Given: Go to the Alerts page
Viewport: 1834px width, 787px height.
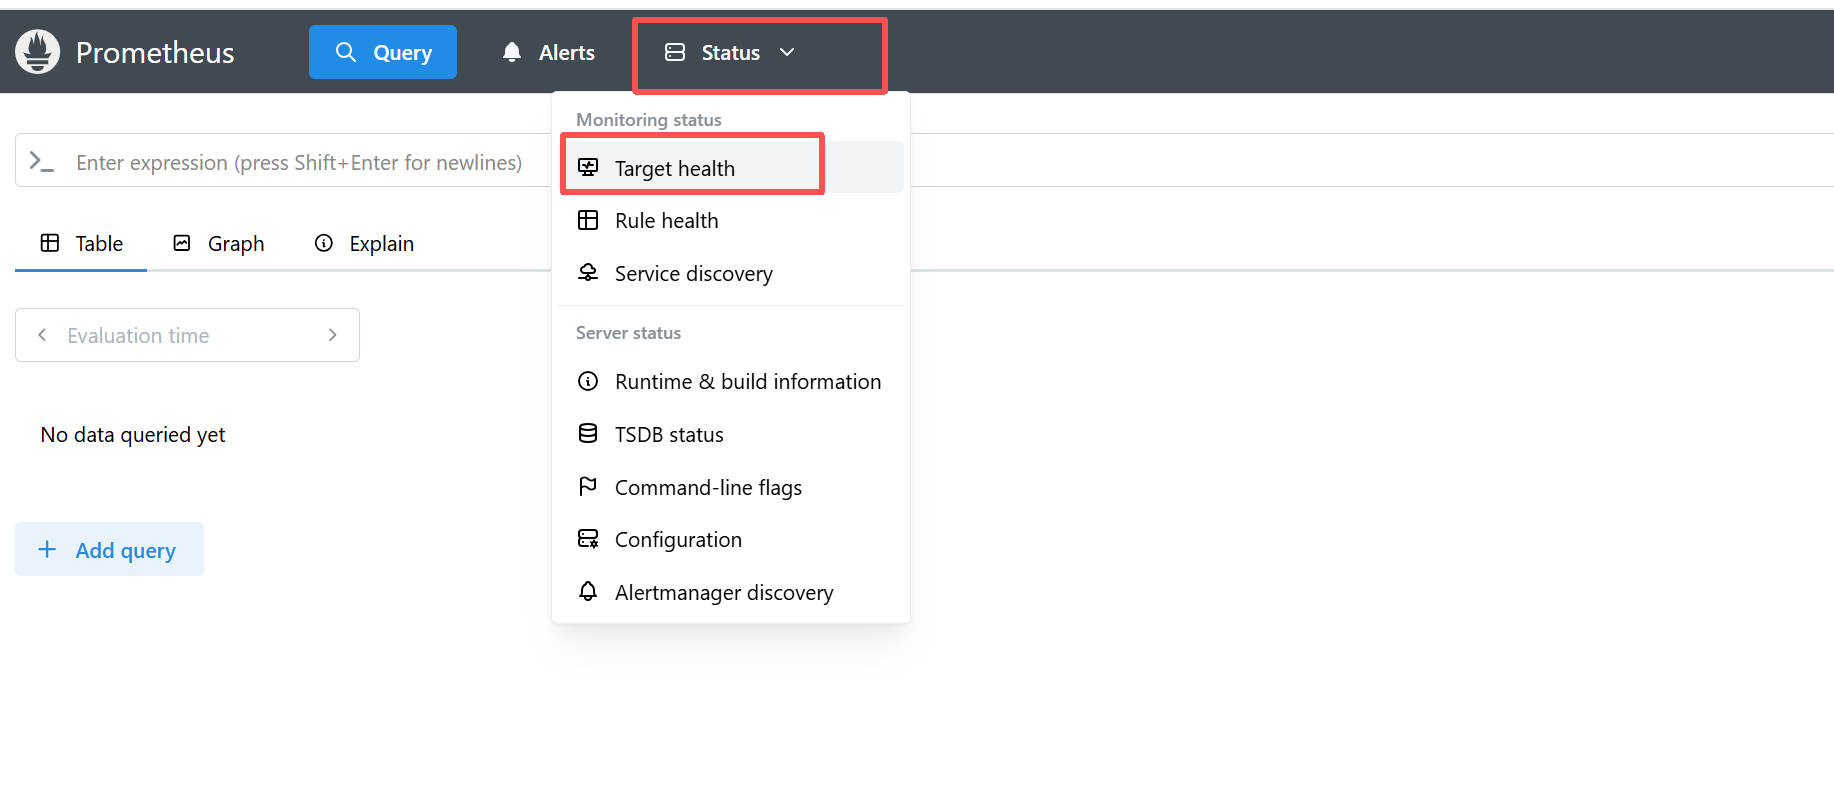Looking at the screenshot, I should click(x=548, y=52).
